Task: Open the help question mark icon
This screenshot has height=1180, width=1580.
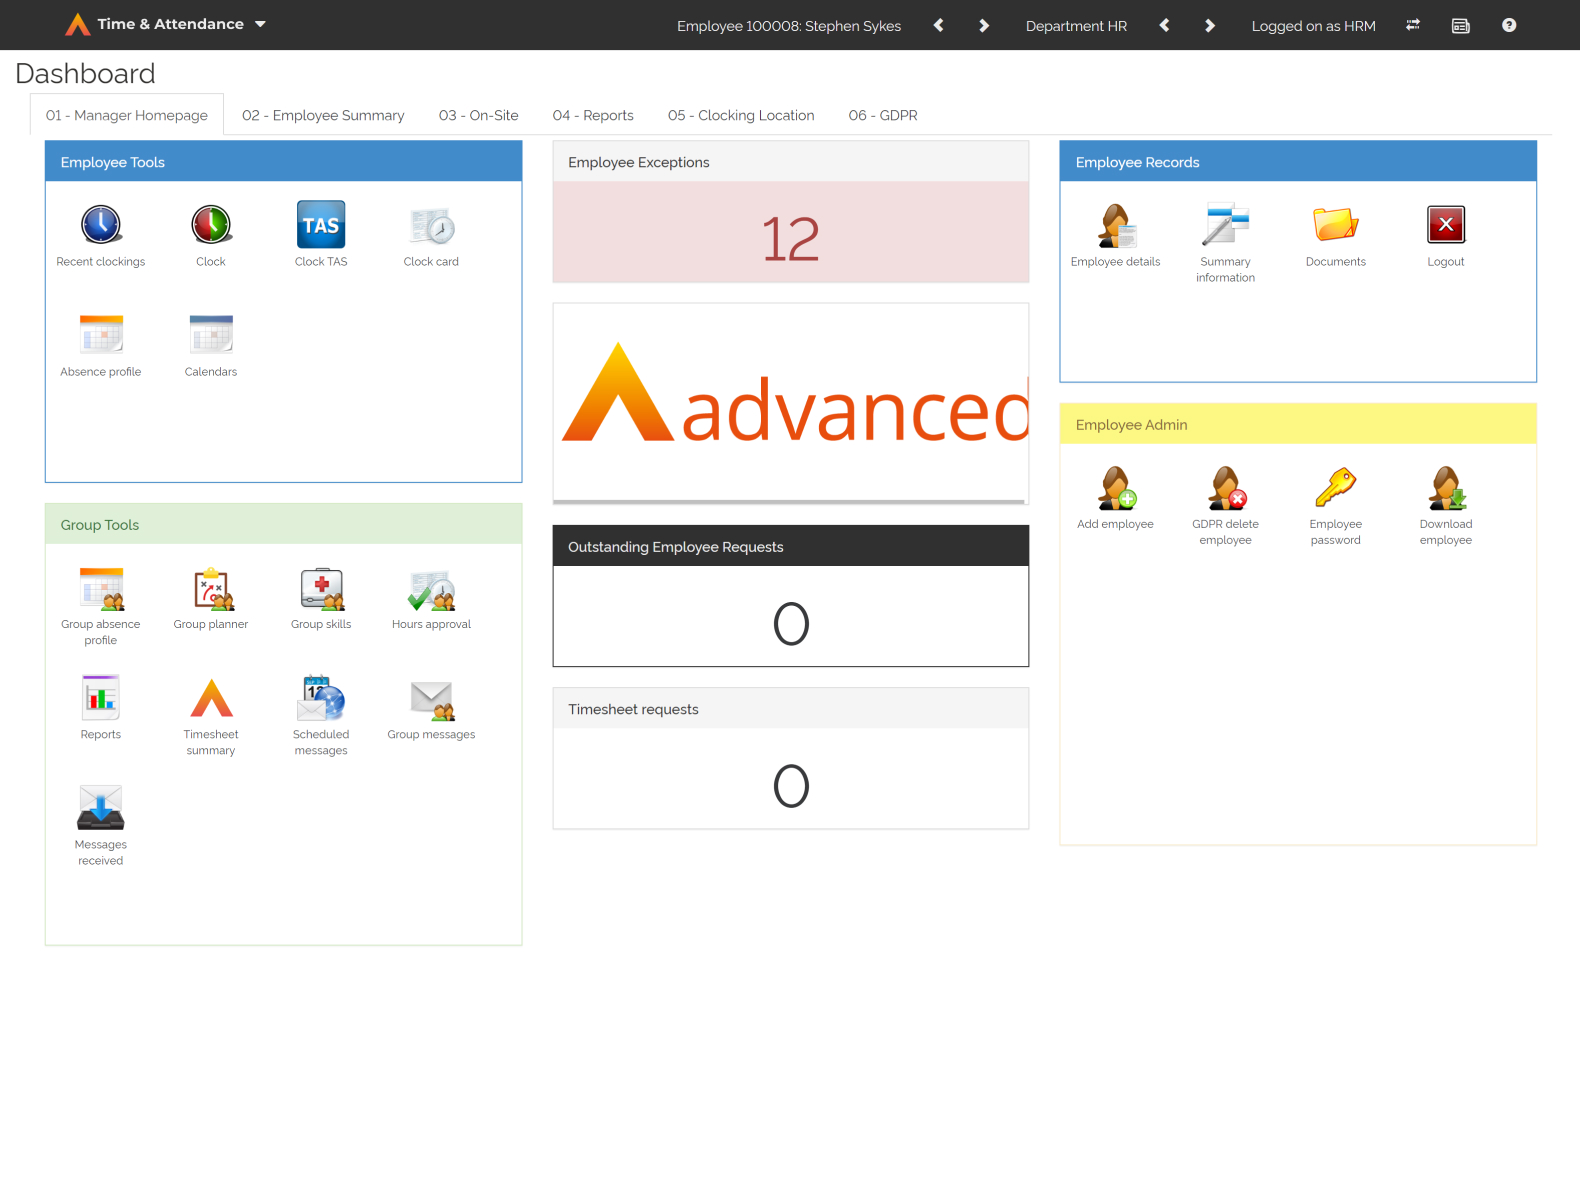Action: coord(1509,25)
